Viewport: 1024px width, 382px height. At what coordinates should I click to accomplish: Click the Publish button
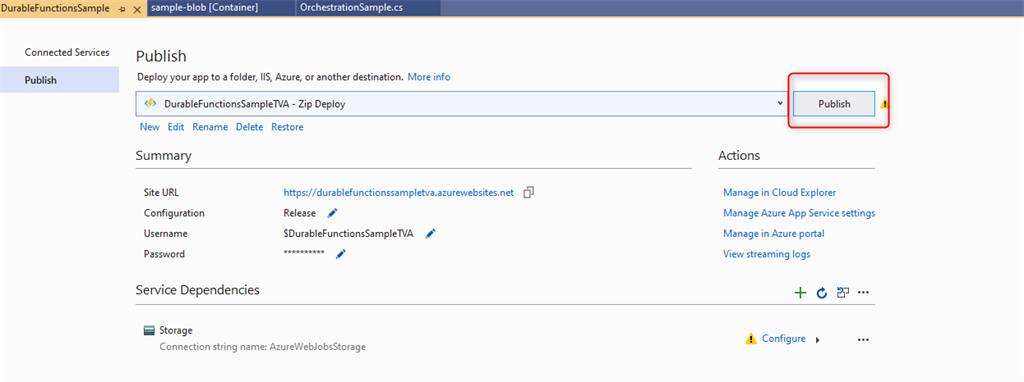point(834,103)
